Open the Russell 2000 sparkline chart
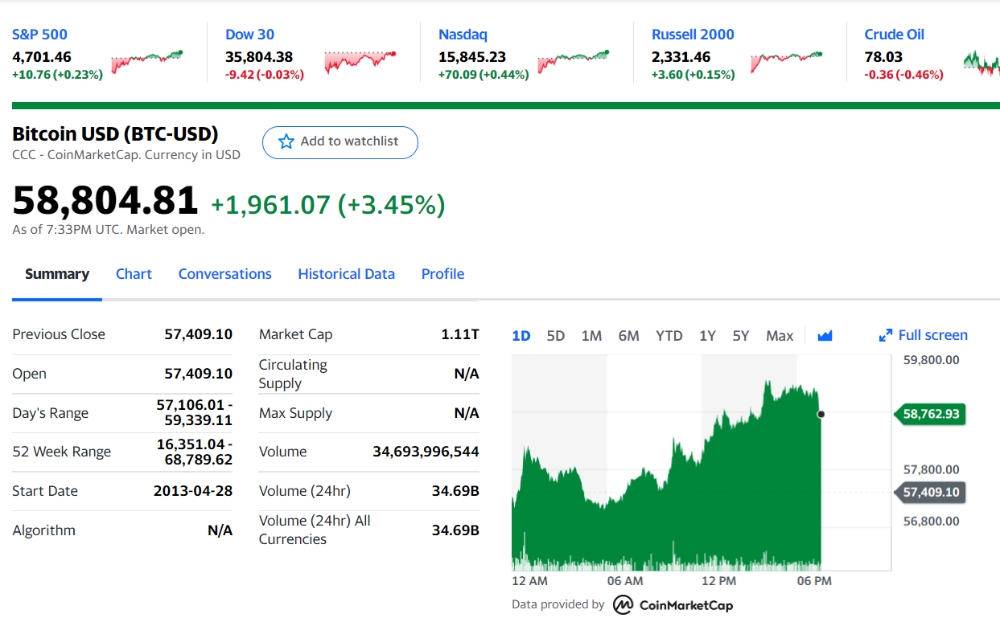 pos(786,61)
